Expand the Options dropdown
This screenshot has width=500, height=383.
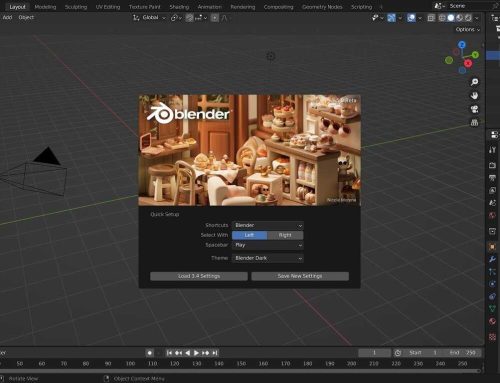[x=468, y=30]
